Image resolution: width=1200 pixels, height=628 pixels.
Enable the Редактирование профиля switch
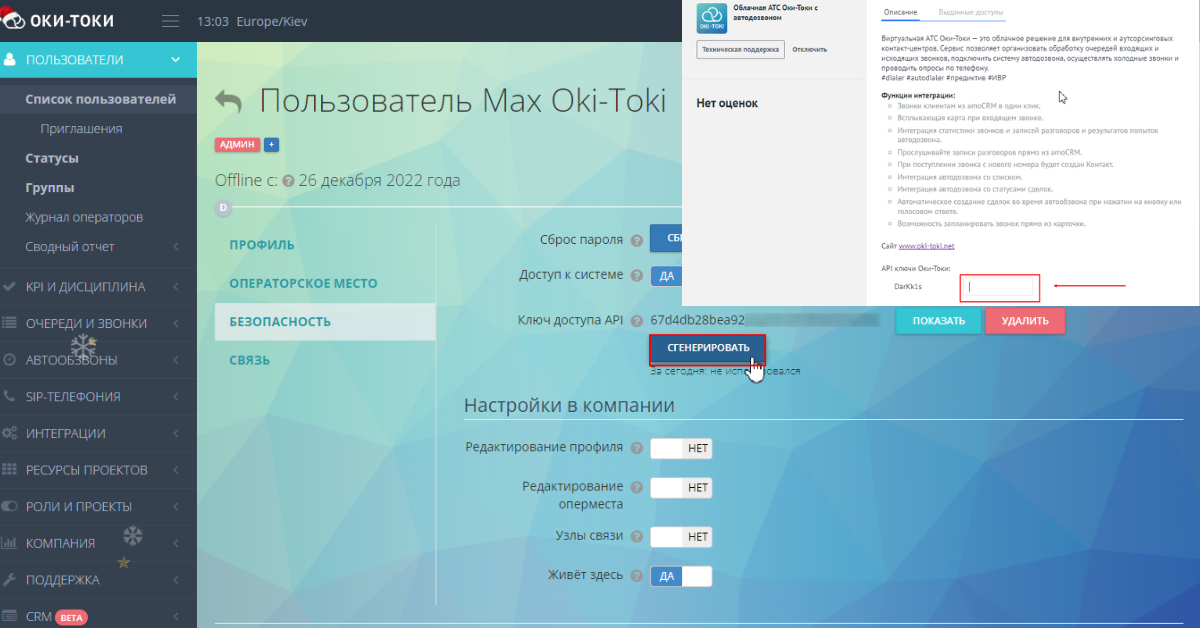pyautogui.click(x=681, y=448)
